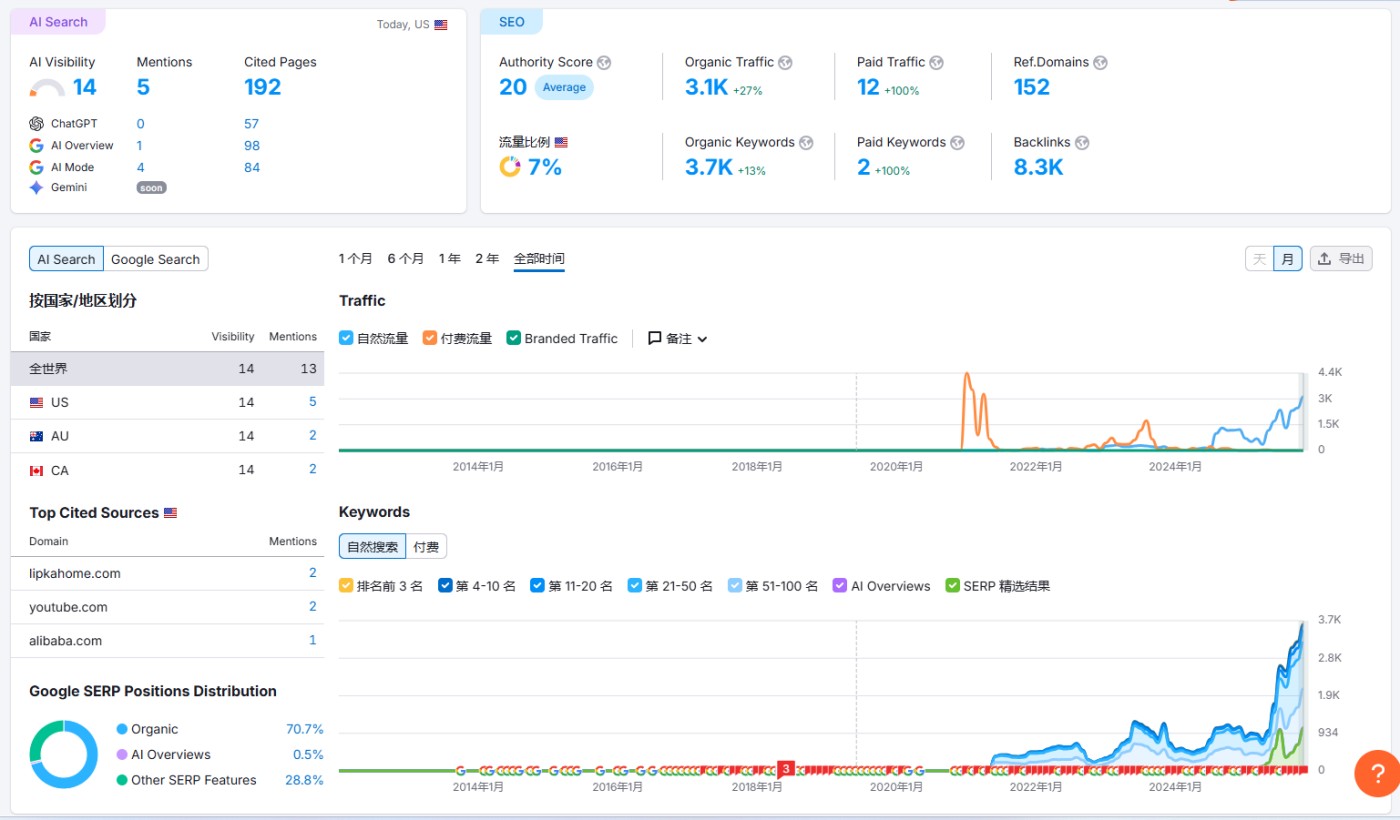Click the SERP positions donut chart
The width and height of the screenshot is (1400, 820).
click(64, 754)
